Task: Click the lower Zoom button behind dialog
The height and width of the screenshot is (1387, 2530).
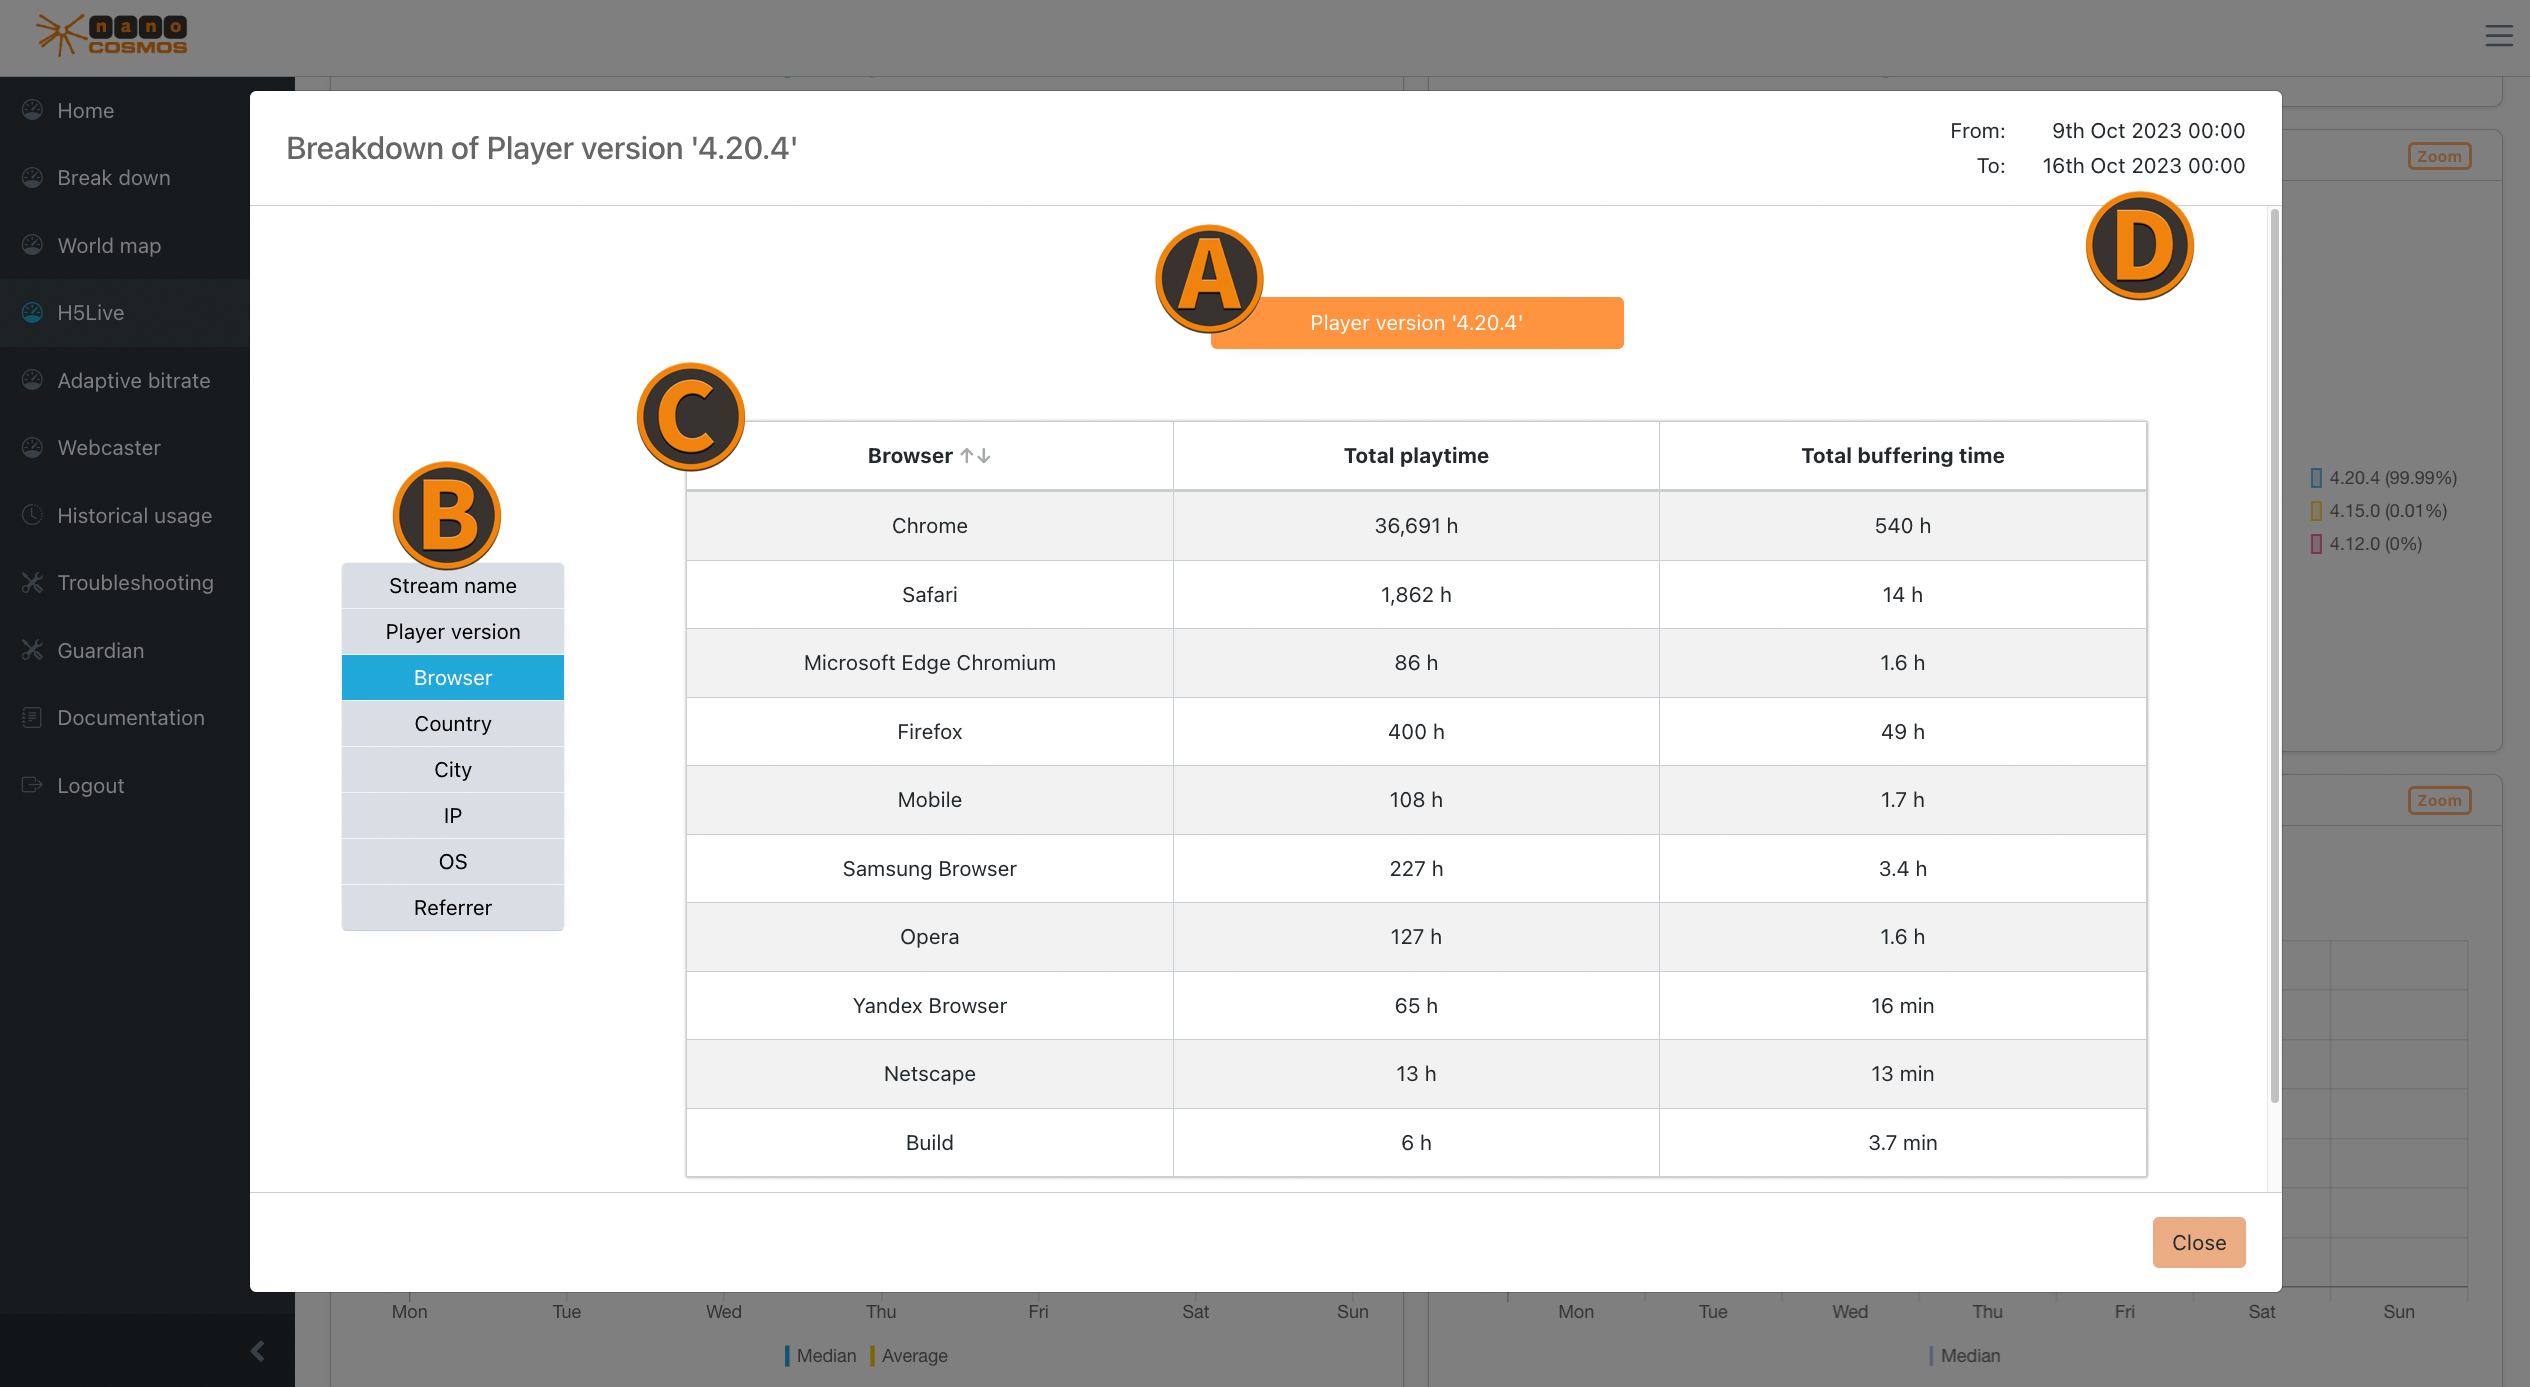Action: 2439,800
